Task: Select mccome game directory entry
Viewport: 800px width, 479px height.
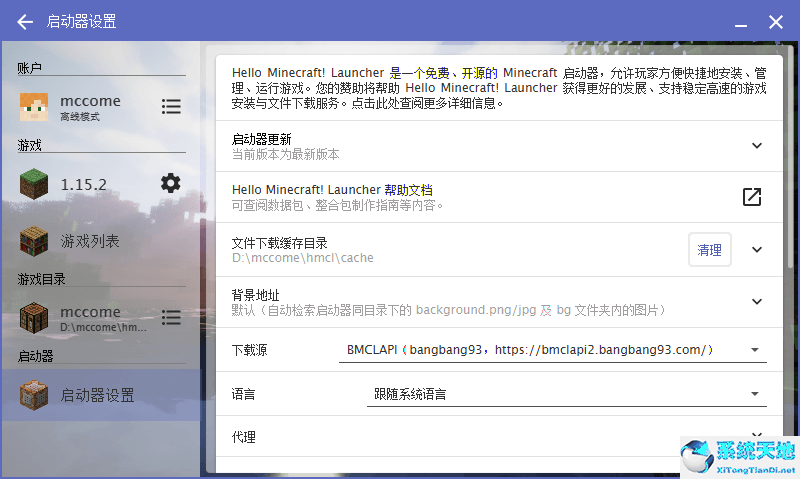Action: pyautogui.click(x=101, y=317)
